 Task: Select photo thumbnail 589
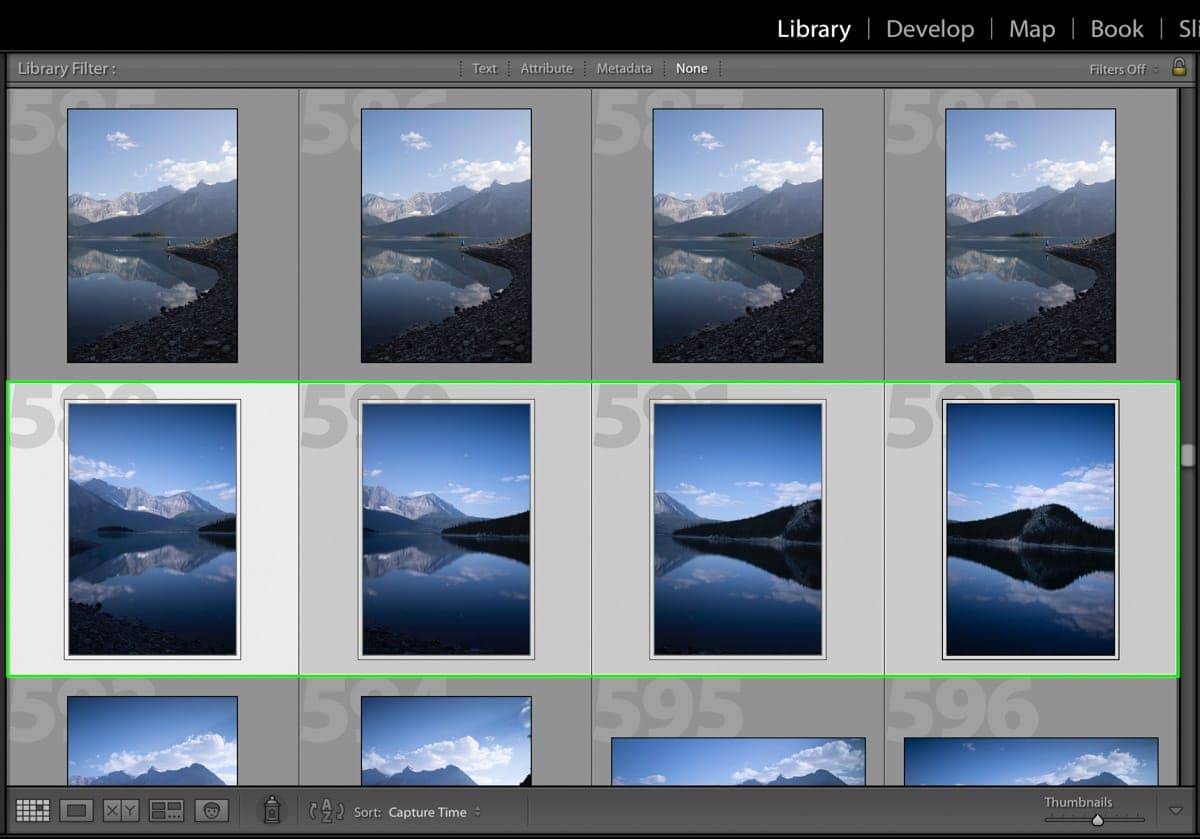[x=152, y=529]
